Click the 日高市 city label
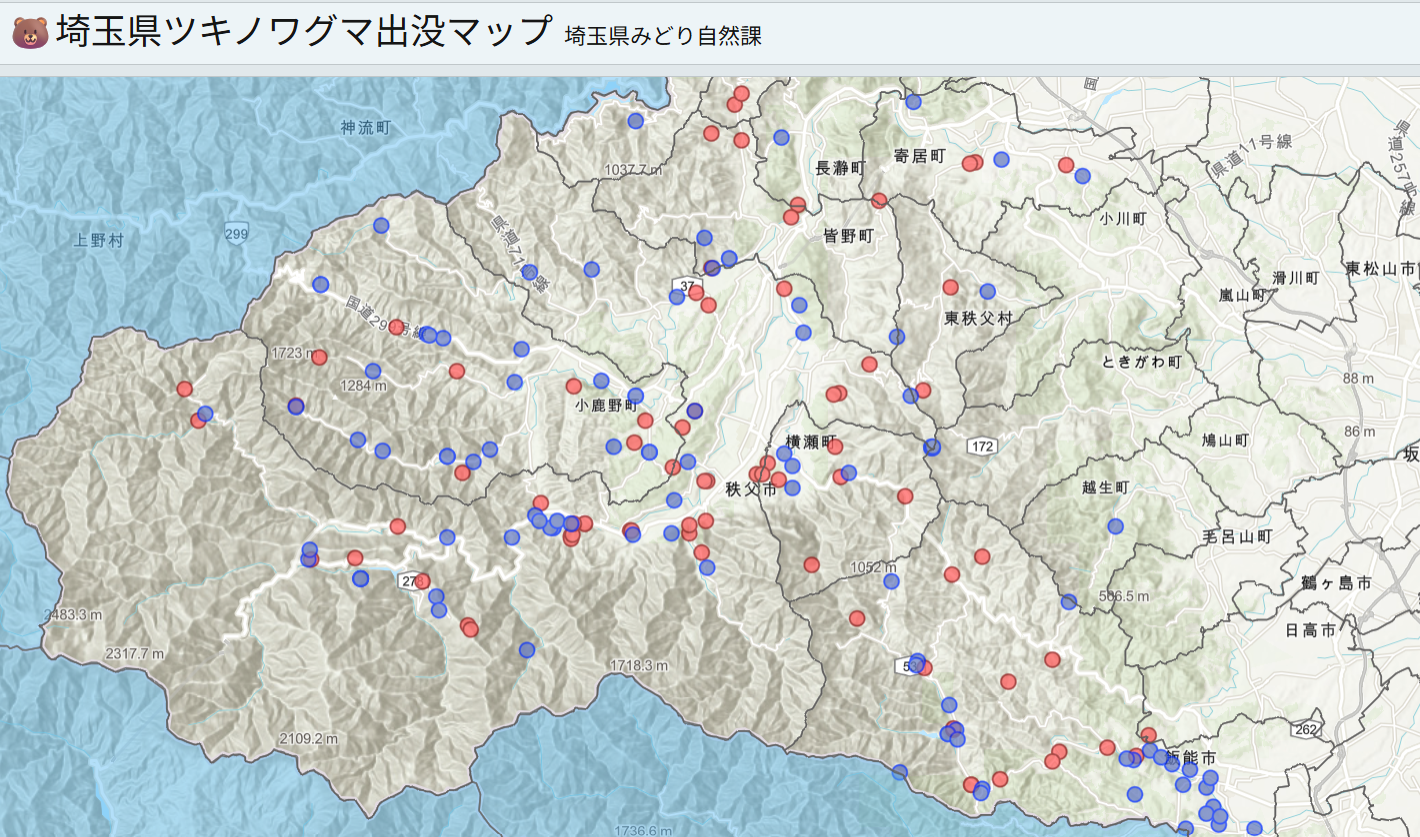Viewport: 1420px width, 837px height. click(1311, 630)
